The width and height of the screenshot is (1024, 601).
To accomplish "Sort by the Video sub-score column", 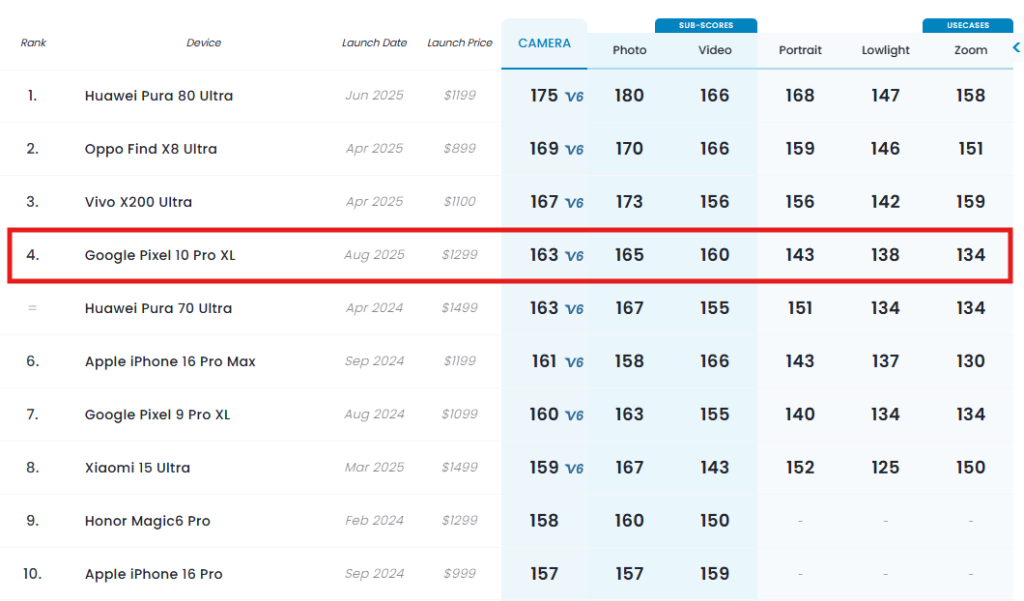I will click(x=715, y=50).
